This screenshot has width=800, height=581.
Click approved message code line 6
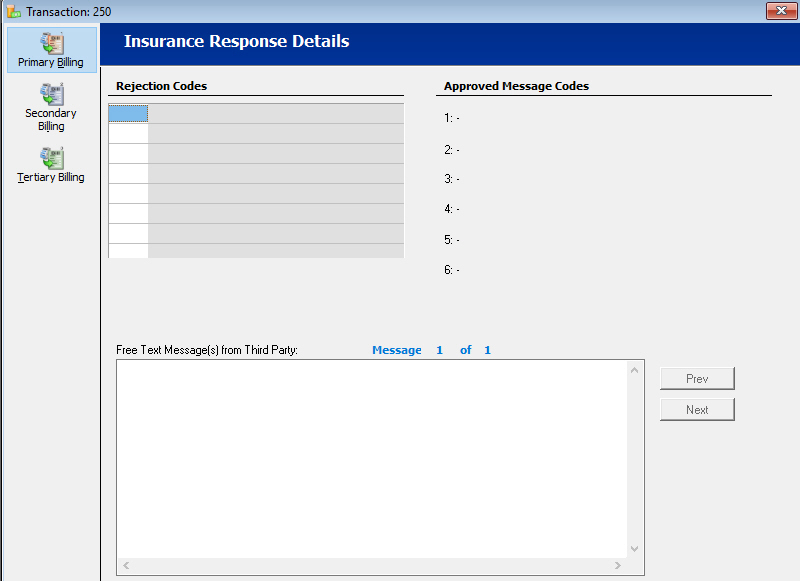pos(452,270)
